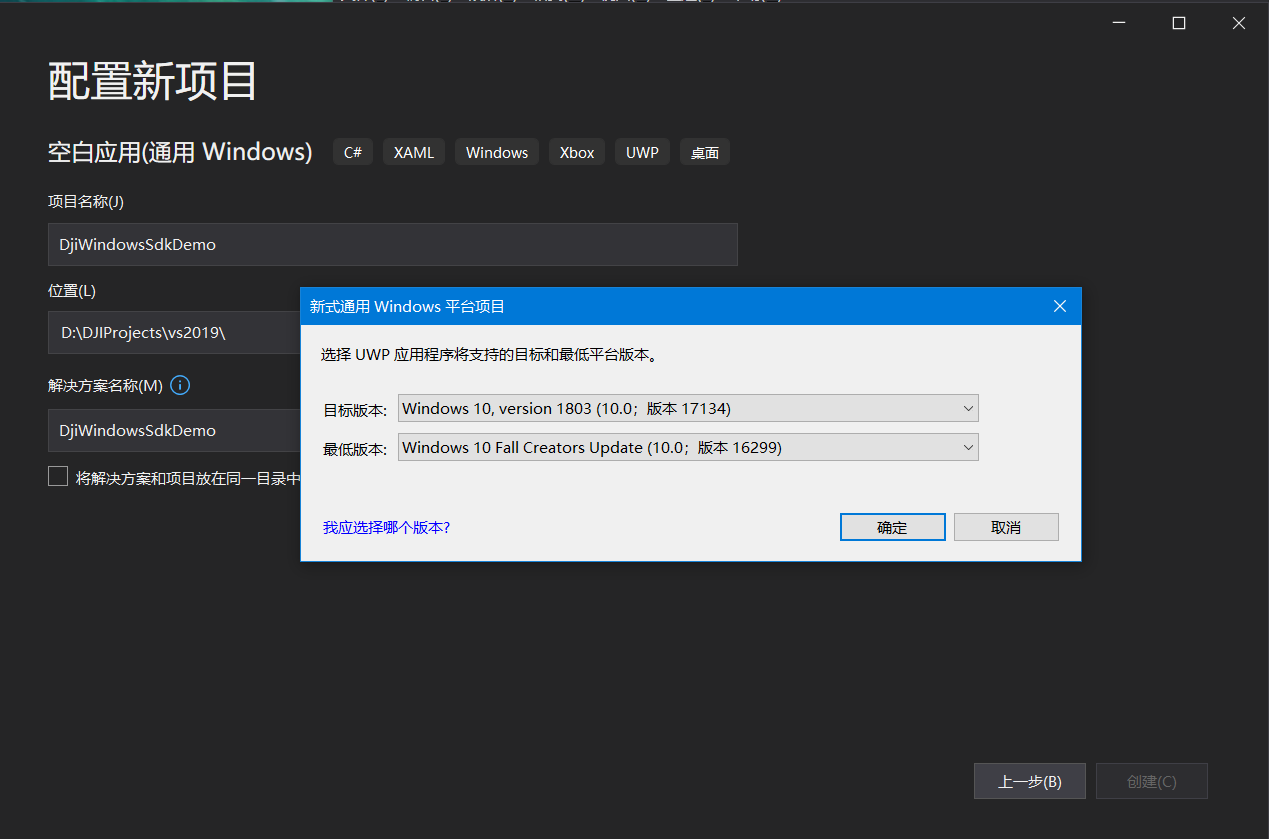Cancel the UWP version dialog with 取消
The image size is (1269, 839).
1006,527
